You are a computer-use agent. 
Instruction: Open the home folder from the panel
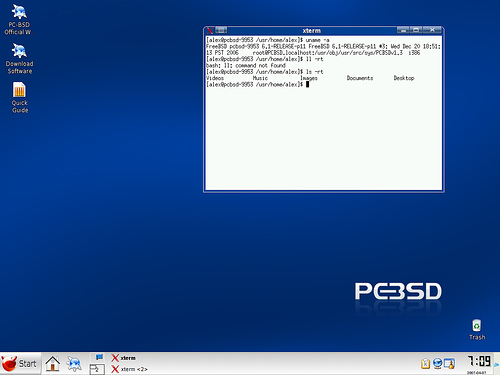tap(53, 363)
